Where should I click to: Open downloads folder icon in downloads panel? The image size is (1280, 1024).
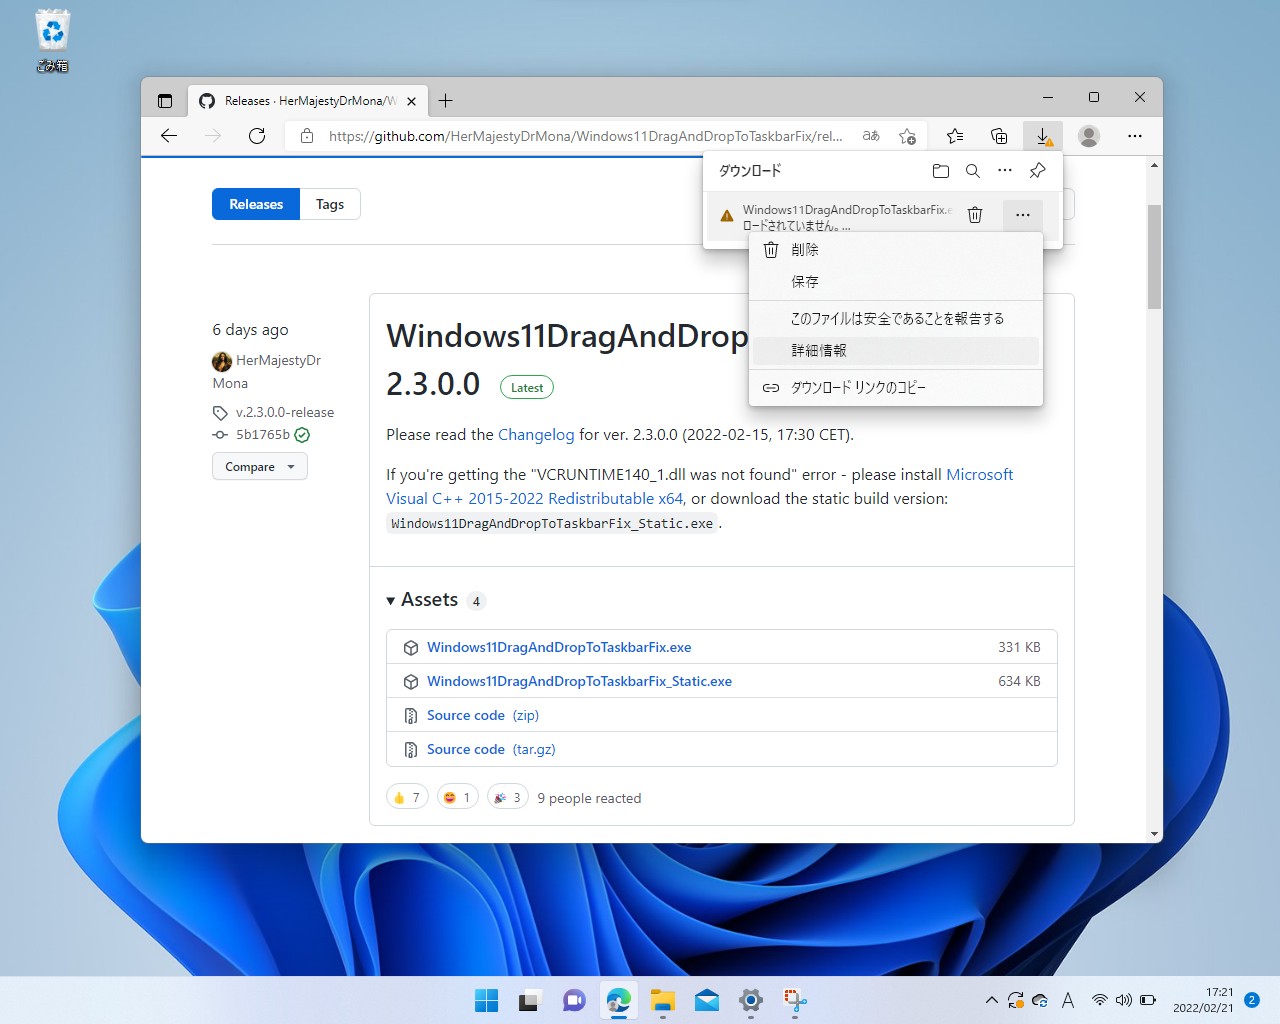[940, 170]
